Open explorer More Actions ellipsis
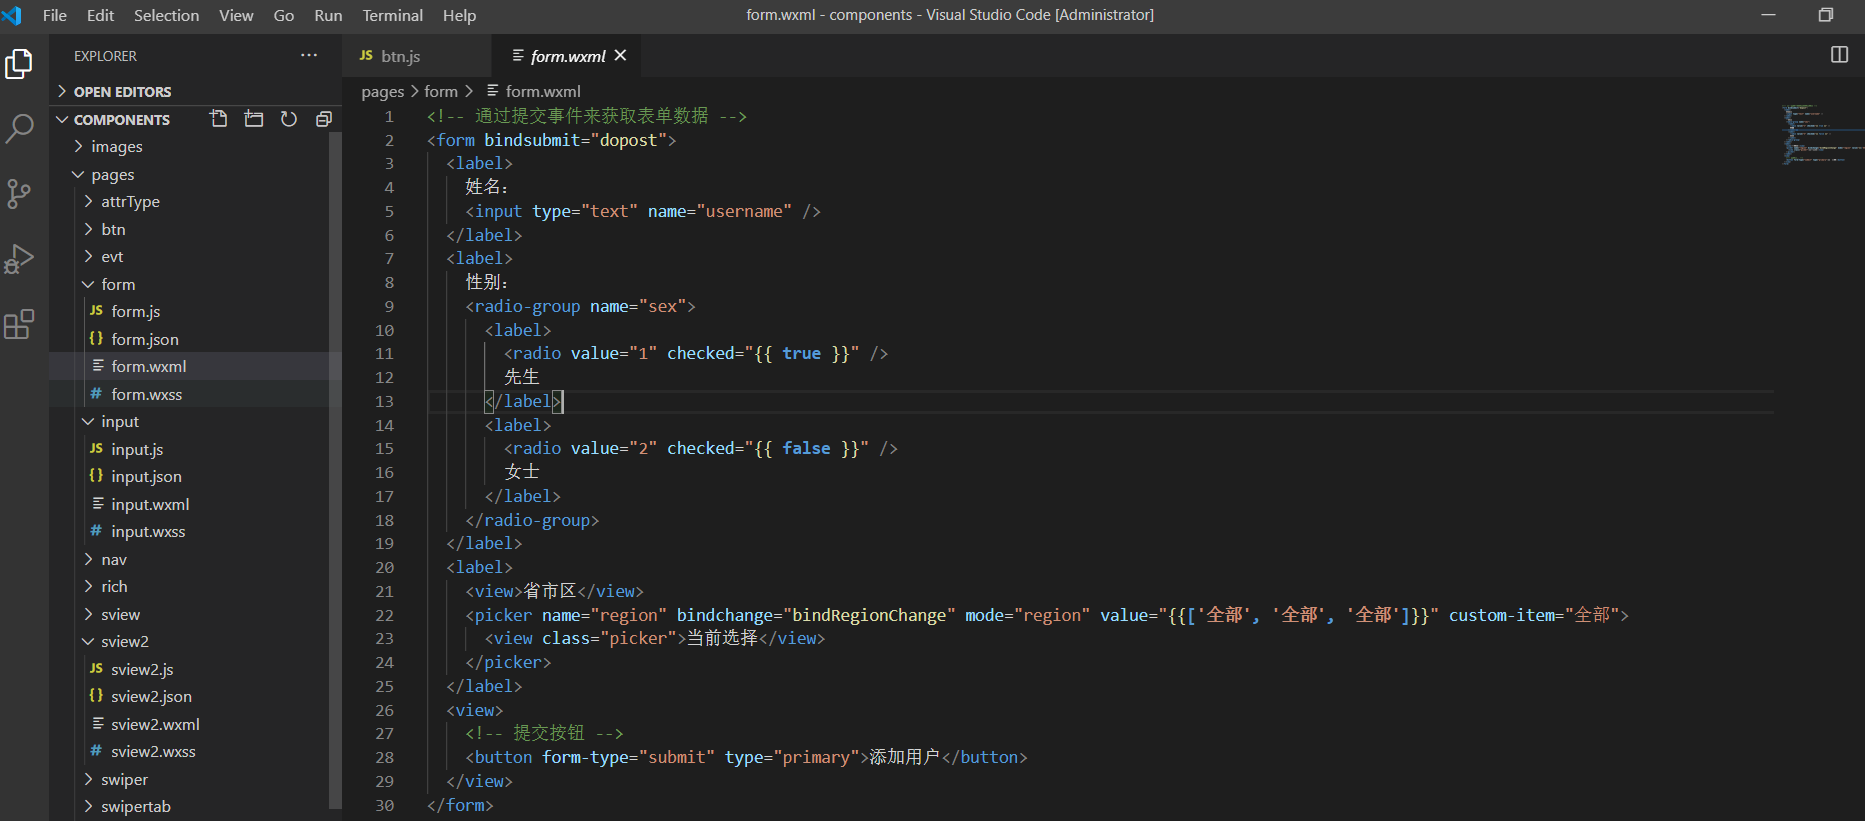Screen dimensions: 1865x821 tap(309, 56)
